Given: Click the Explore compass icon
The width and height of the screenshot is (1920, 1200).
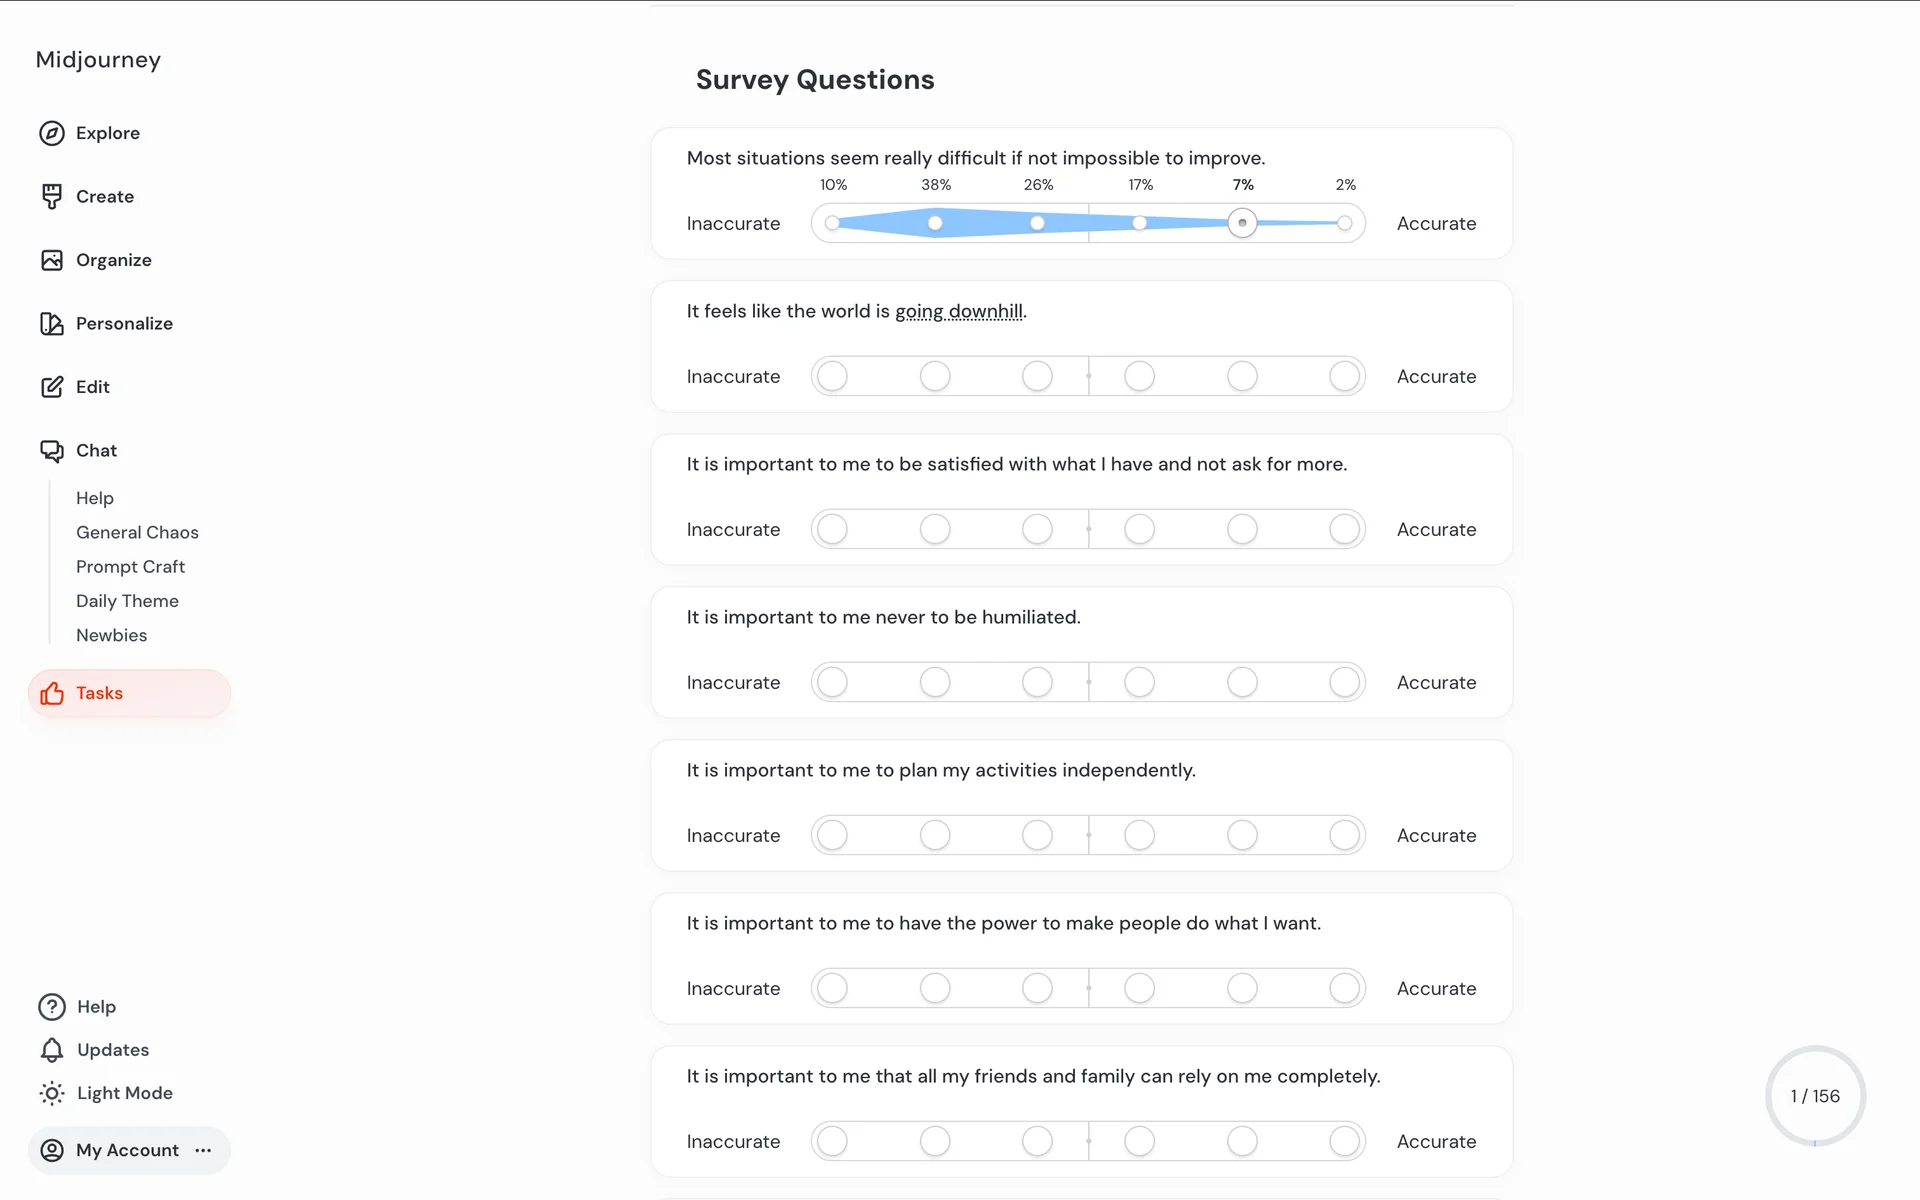Looking at the screenshot, I should coord(52,133).
